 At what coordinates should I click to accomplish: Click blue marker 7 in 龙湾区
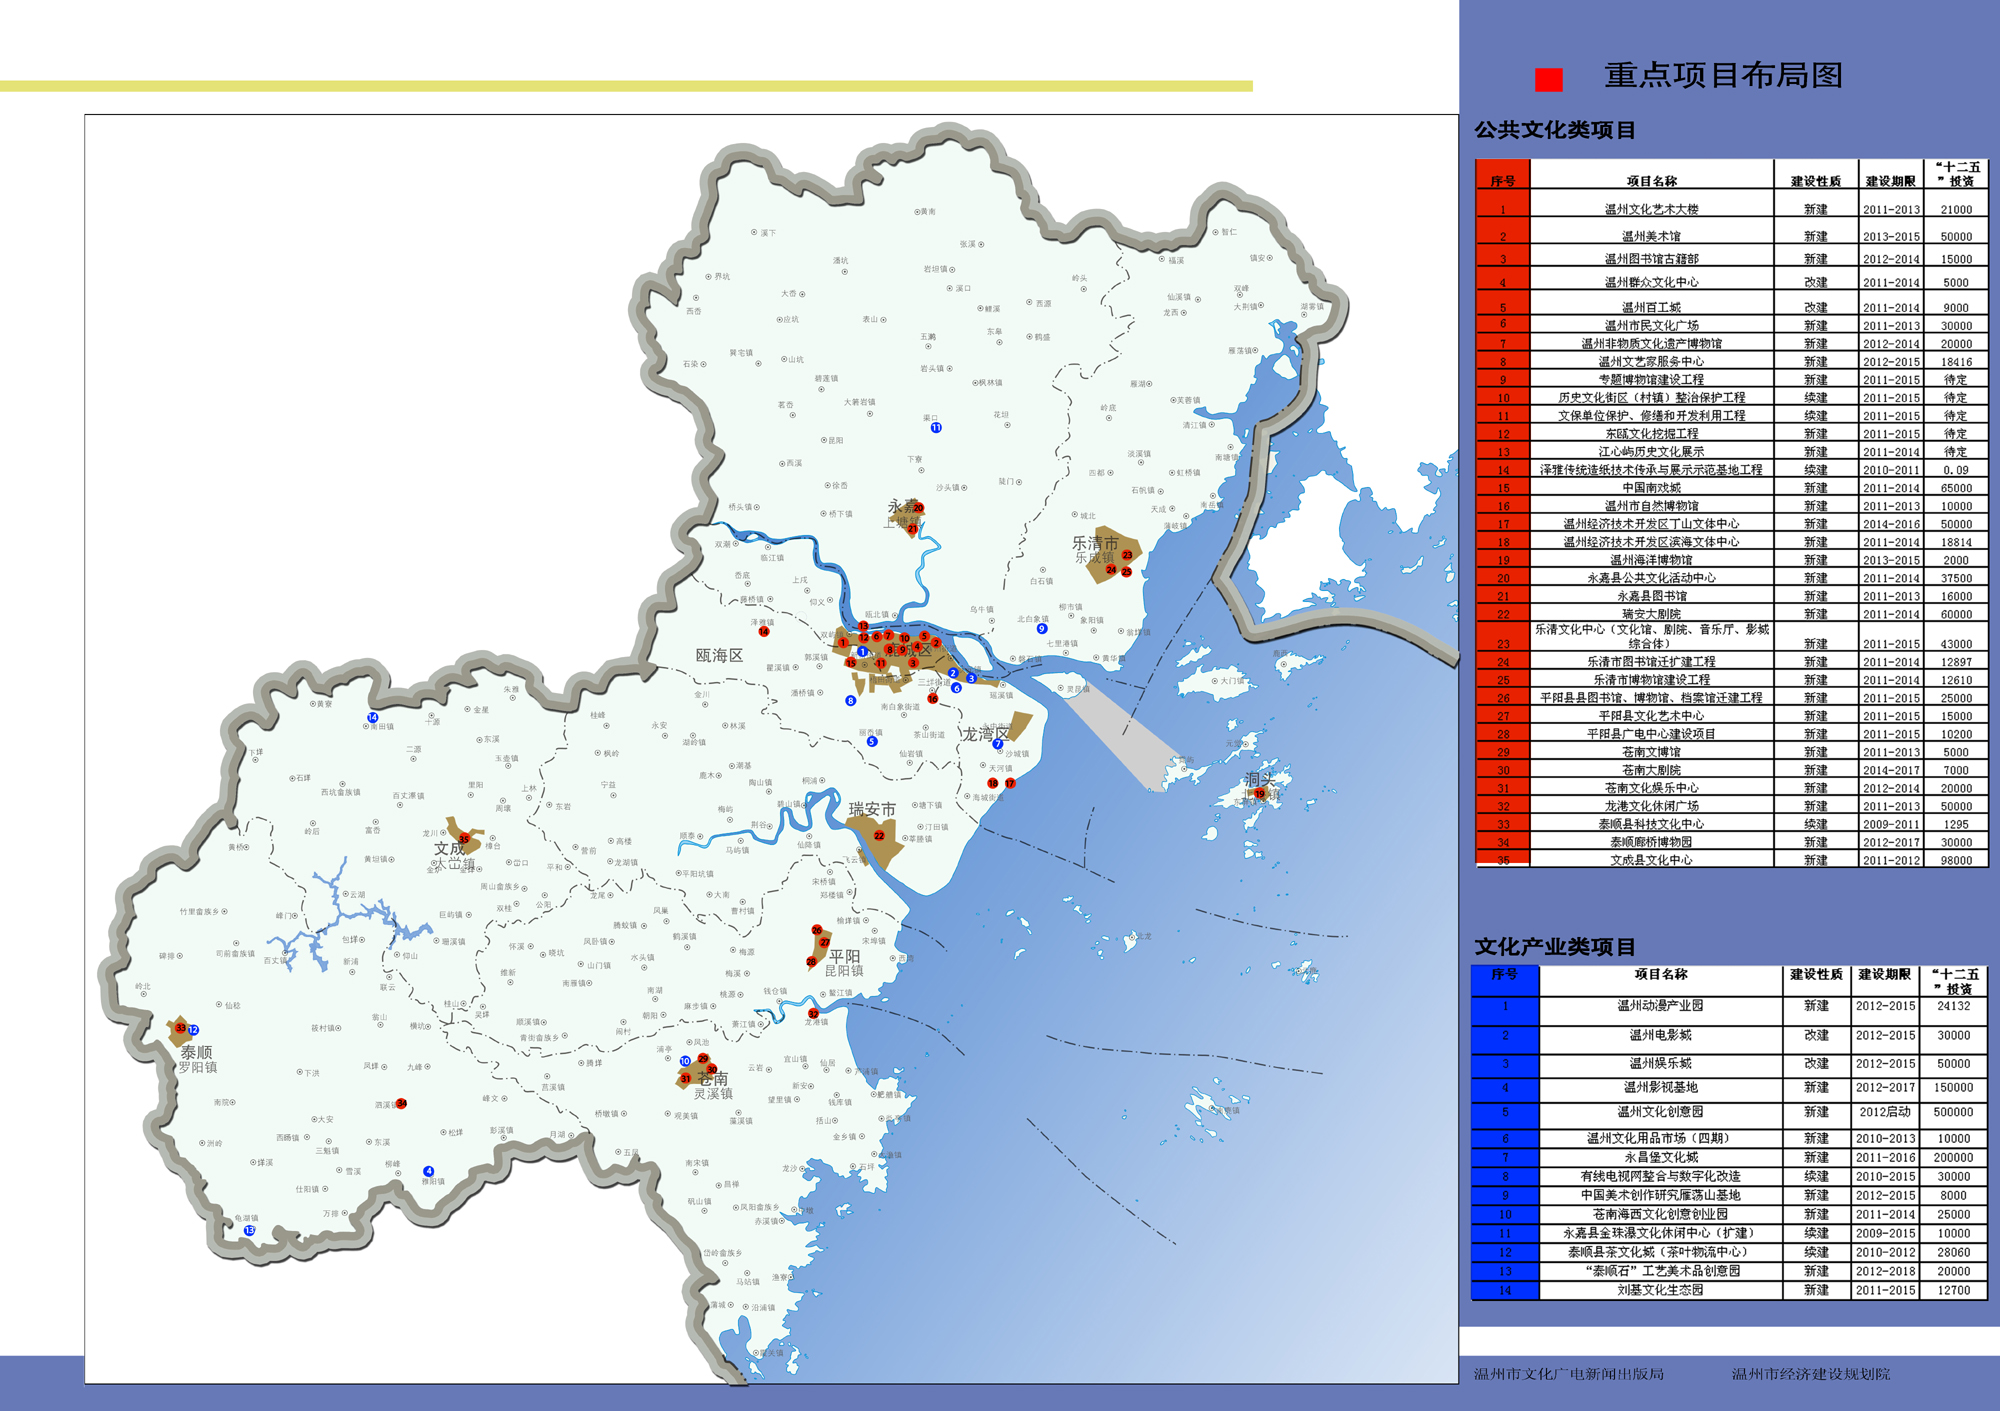point(998,744)
